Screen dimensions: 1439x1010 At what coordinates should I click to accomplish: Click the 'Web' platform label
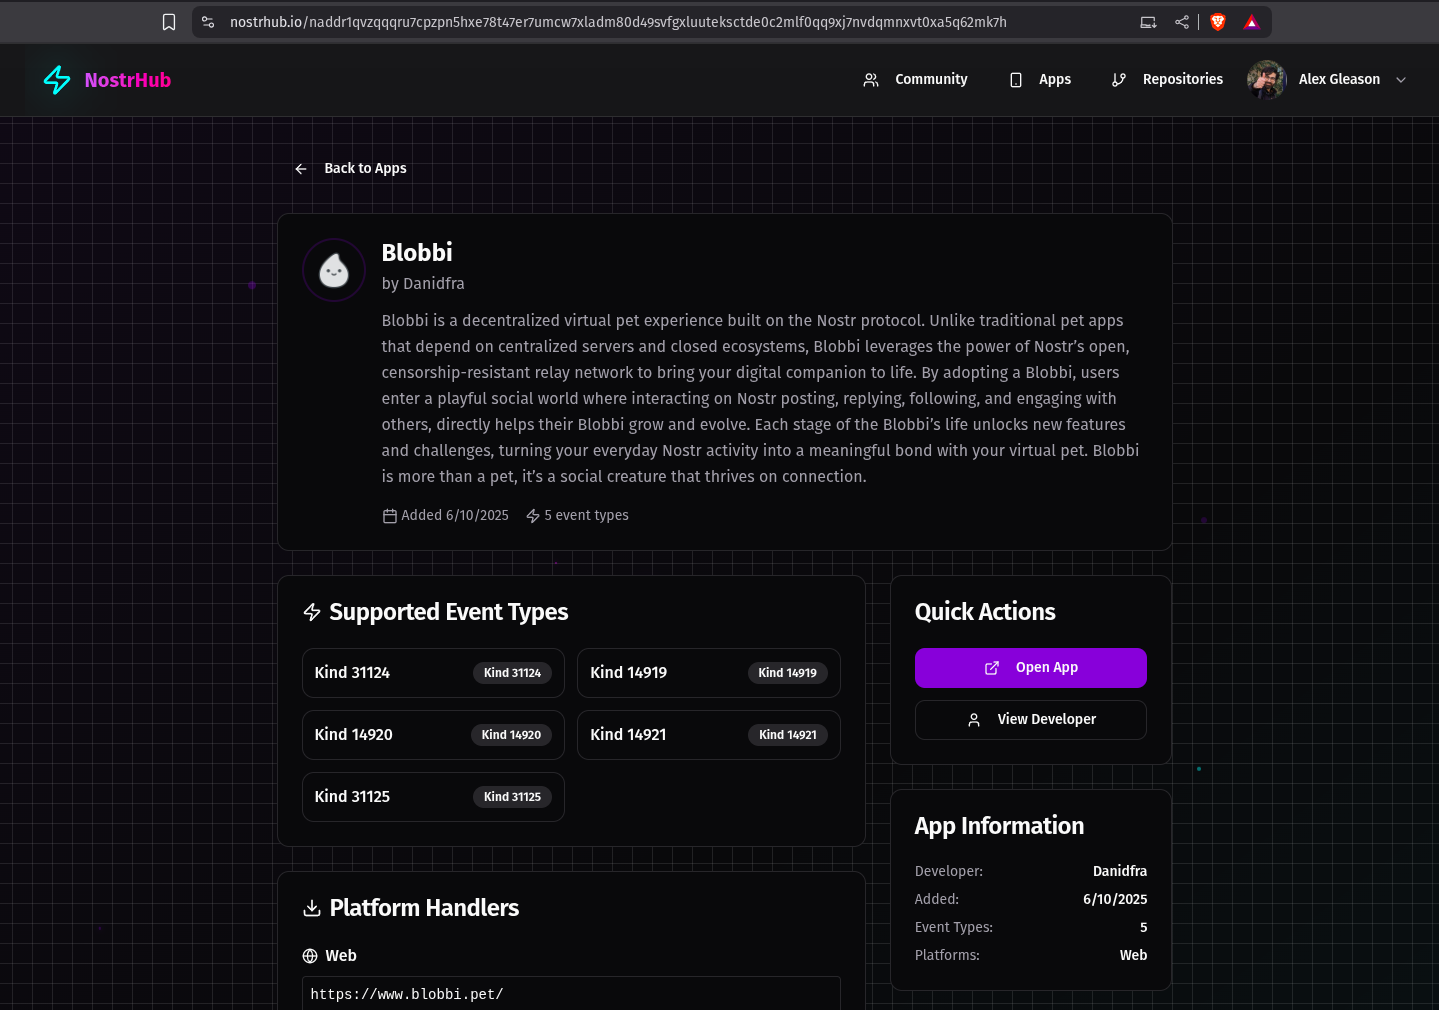[341, 956]
